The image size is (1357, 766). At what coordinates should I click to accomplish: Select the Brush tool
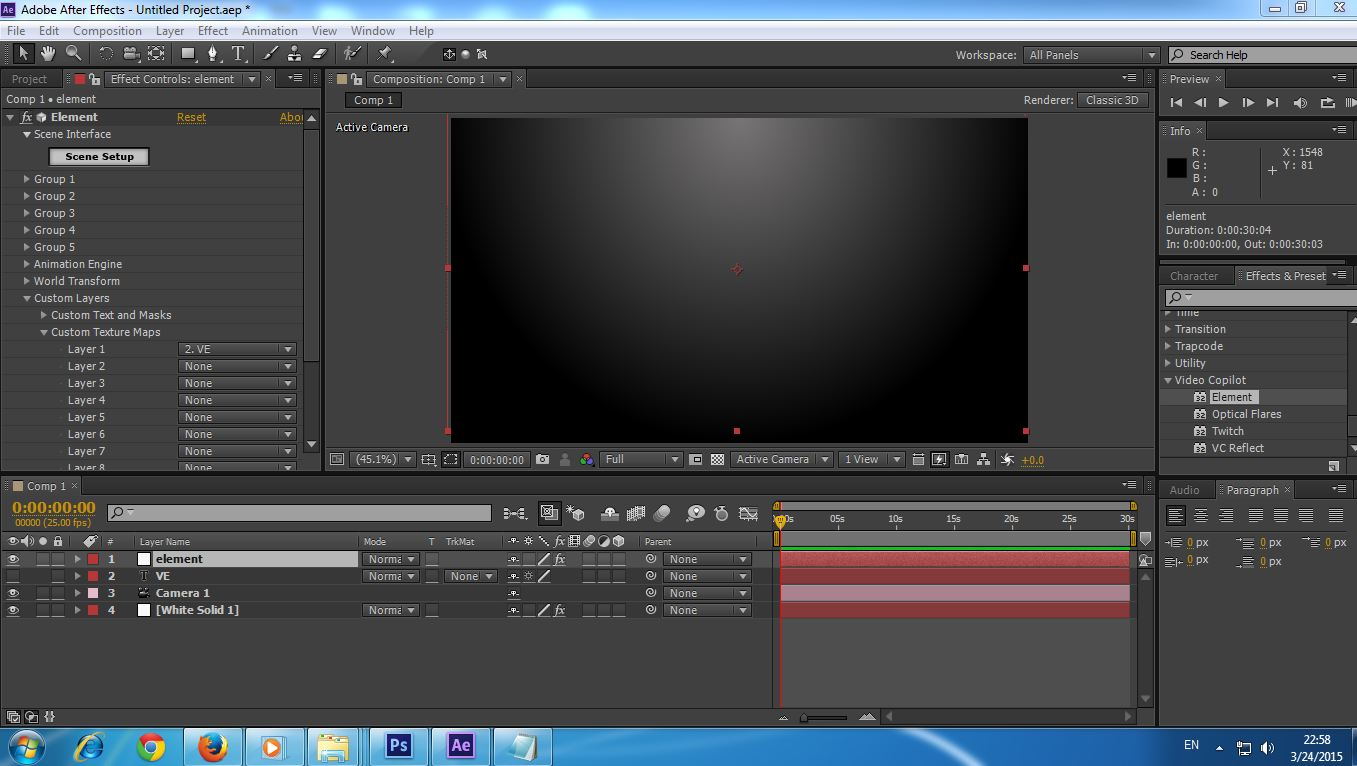click(x=270, y=54)
